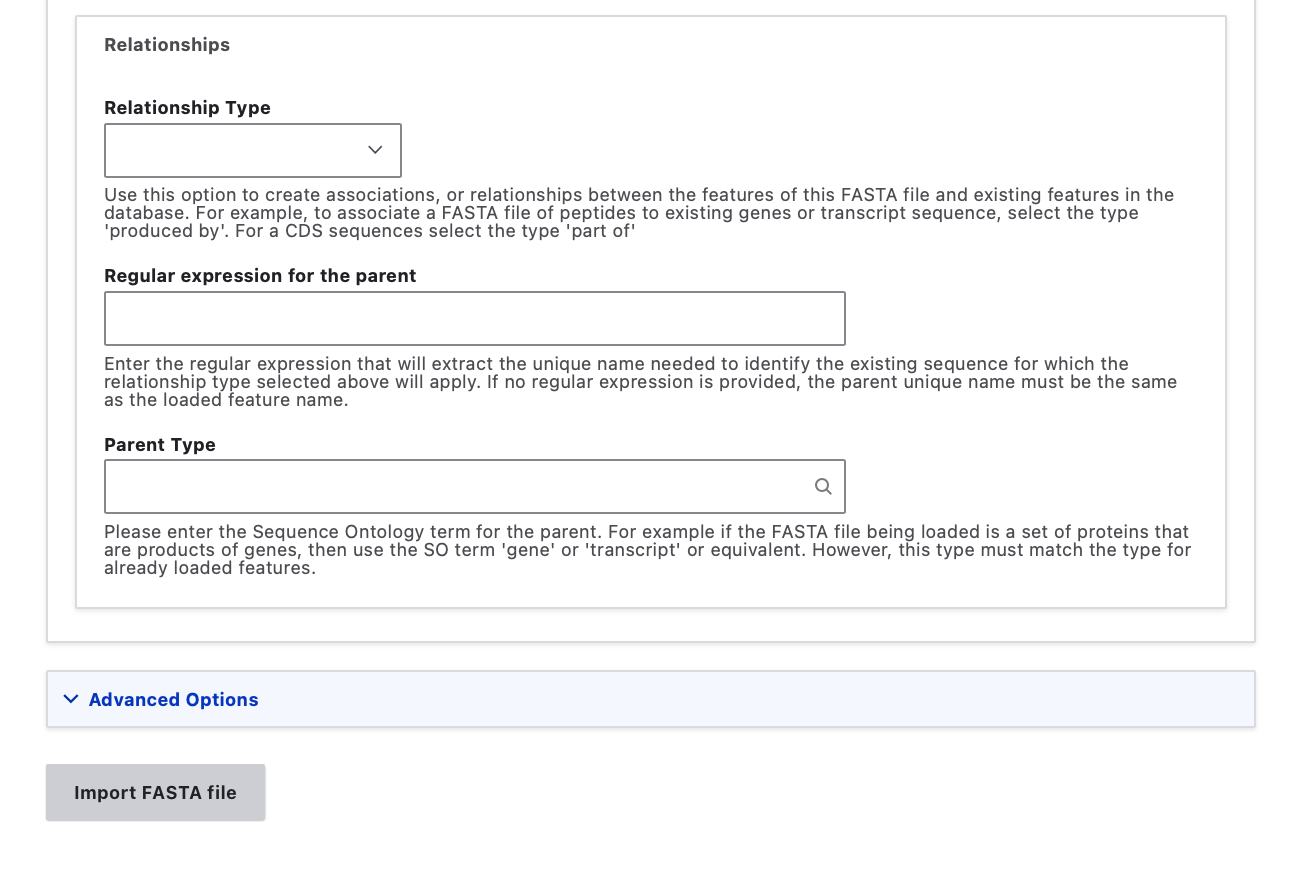This screenshot has width=1310, height=872.
Task: Click the Relationships fieldset heading
Action: [x=167, y=45]
